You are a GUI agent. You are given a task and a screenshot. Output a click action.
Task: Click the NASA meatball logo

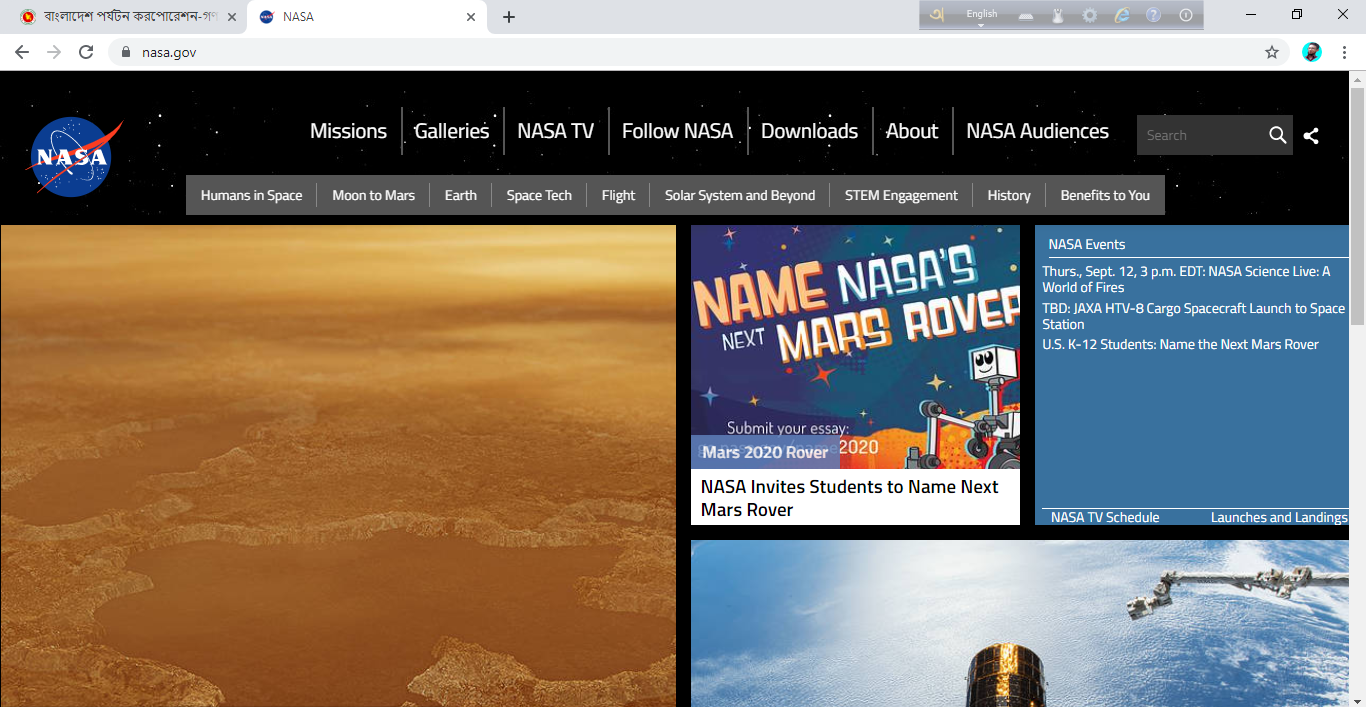point(76,157)
